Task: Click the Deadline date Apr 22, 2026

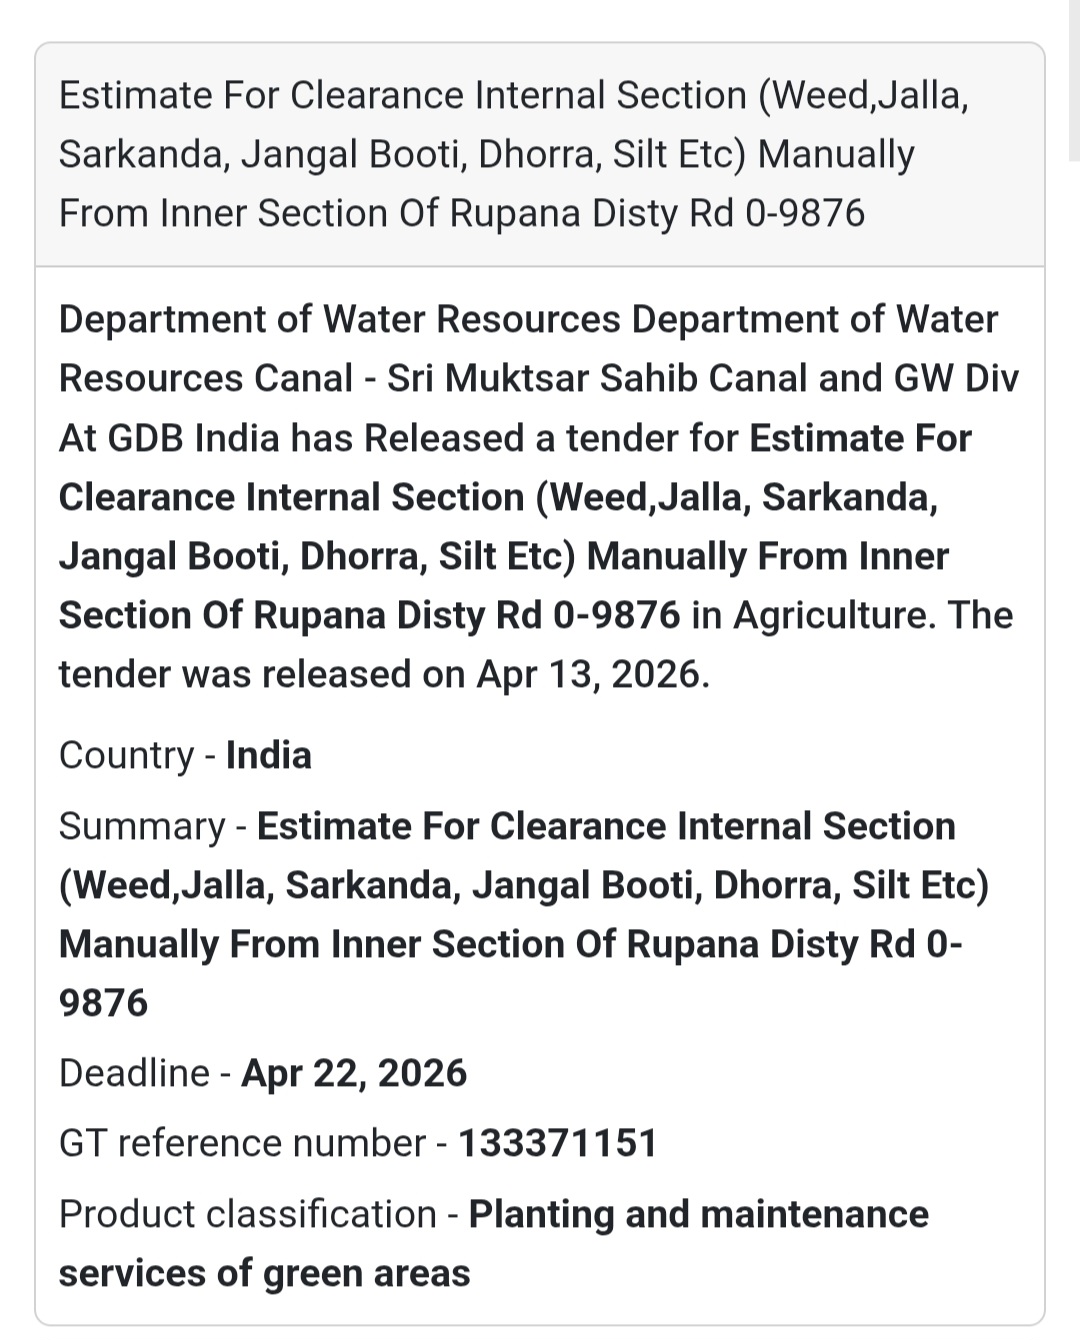Action: [x=354, y=1073]
